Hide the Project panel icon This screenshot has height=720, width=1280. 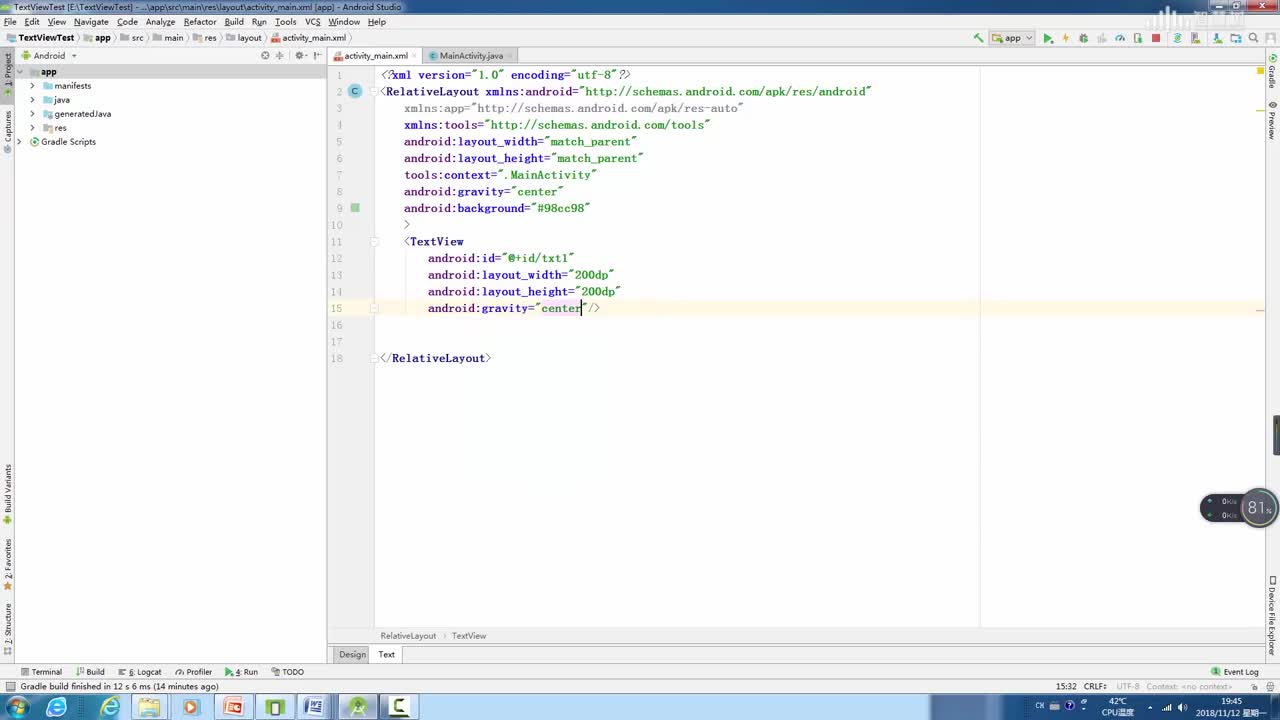317,56
